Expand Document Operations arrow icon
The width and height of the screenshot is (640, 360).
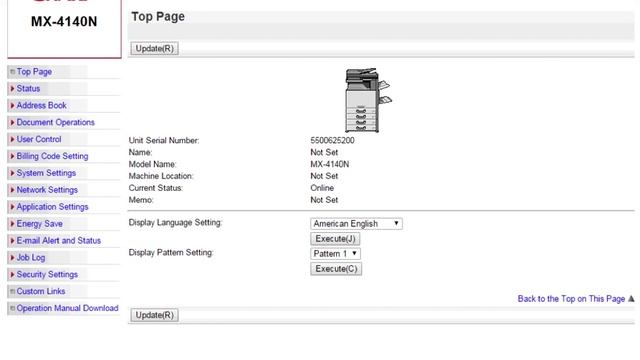tap(12, 122)
